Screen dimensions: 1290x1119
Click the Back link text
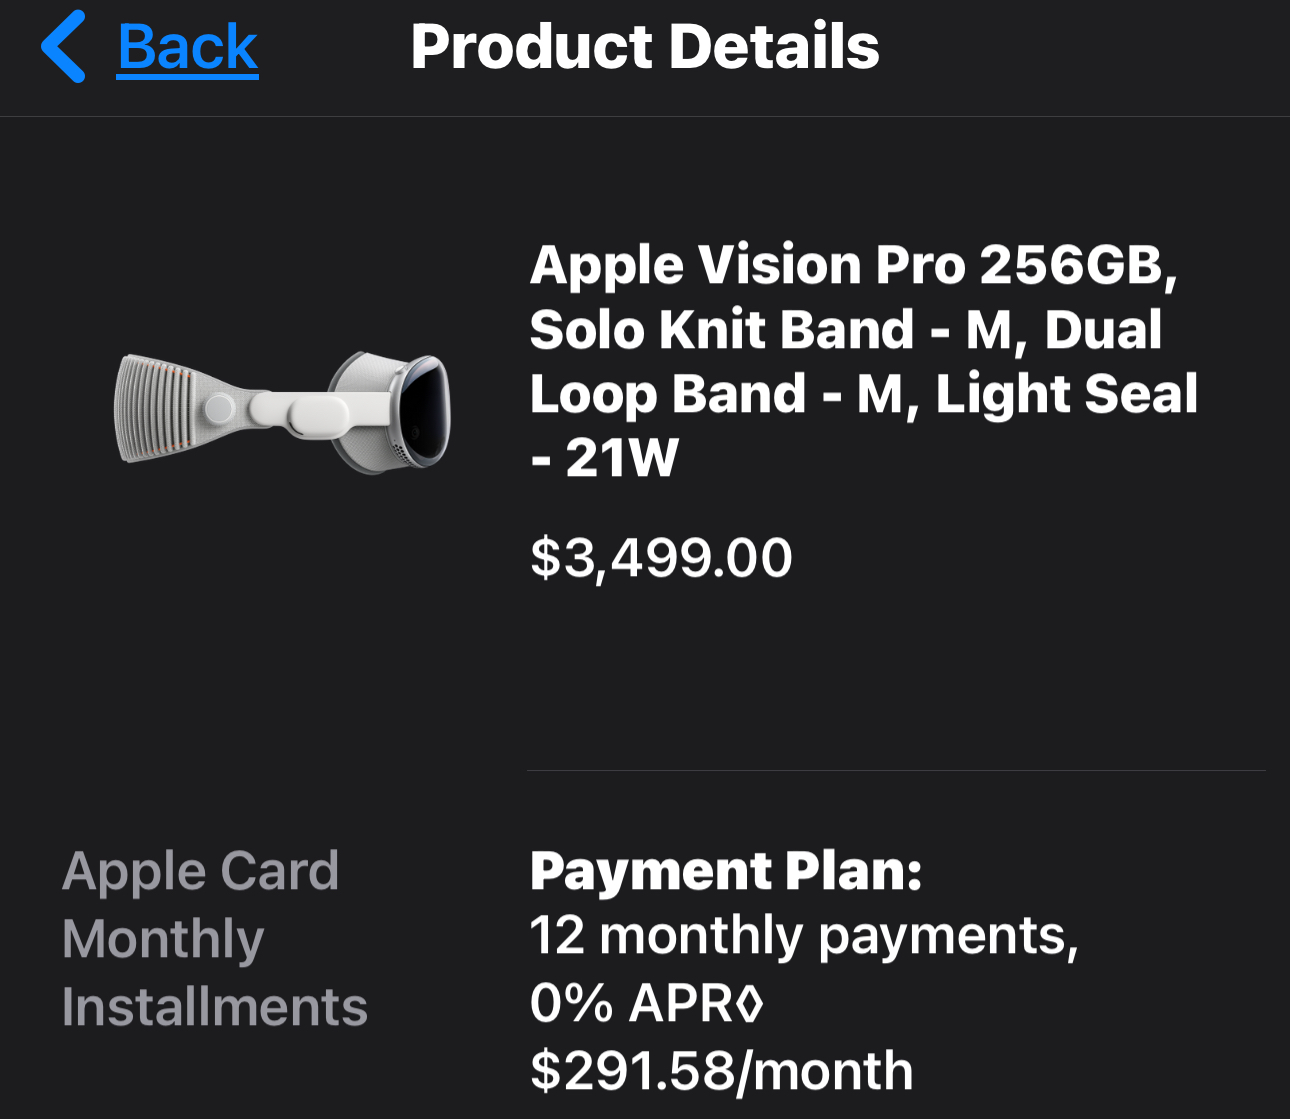(x=188, y=47)
